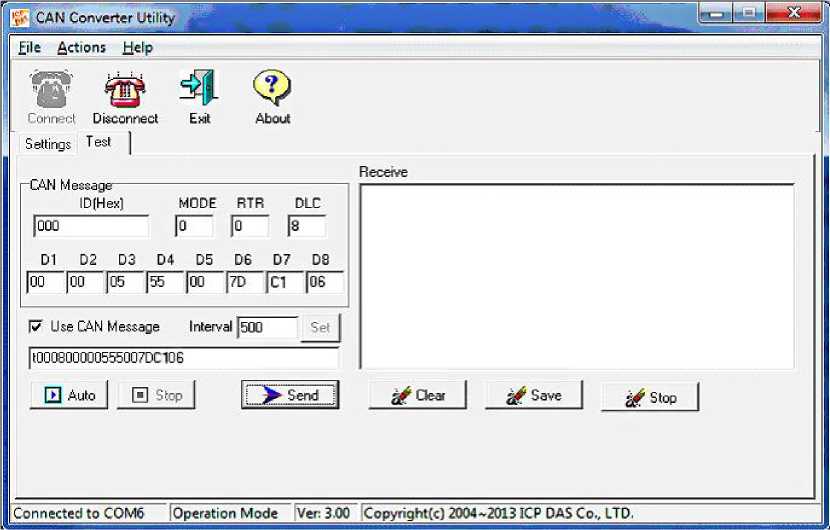Save received data with Save button
The height and width of the screenshot is (530, 830).
click(534, 396)
